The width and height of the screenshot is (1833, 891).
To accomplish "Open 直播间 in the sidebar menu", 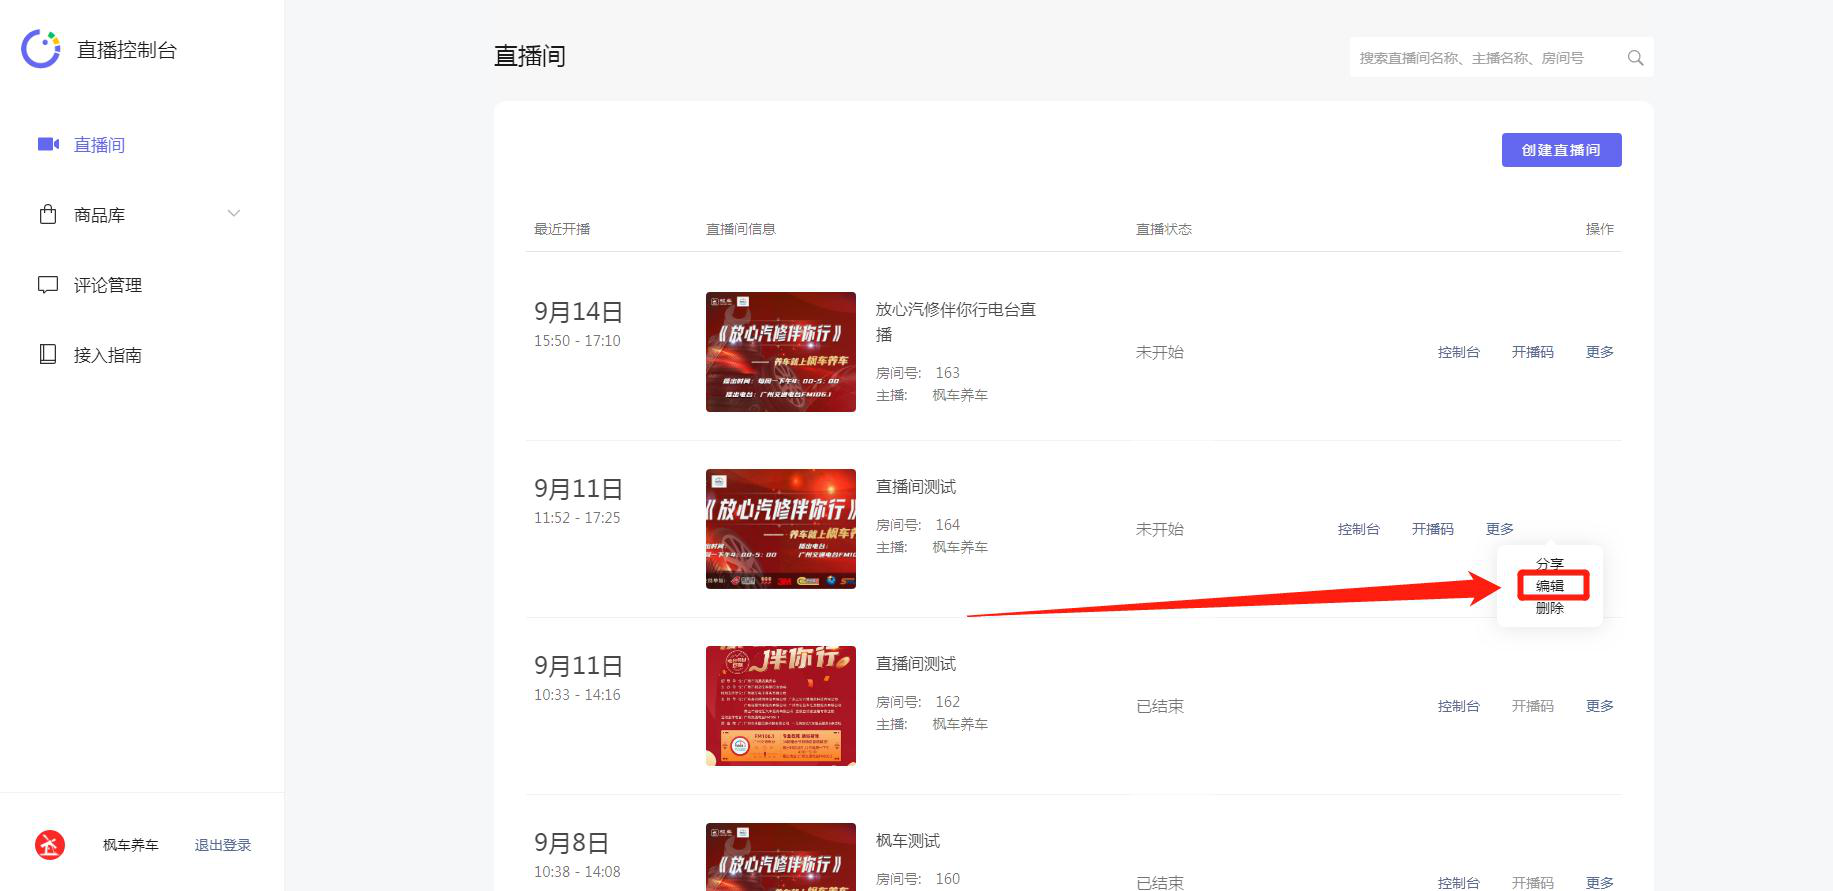I will [x=99, y=145].
